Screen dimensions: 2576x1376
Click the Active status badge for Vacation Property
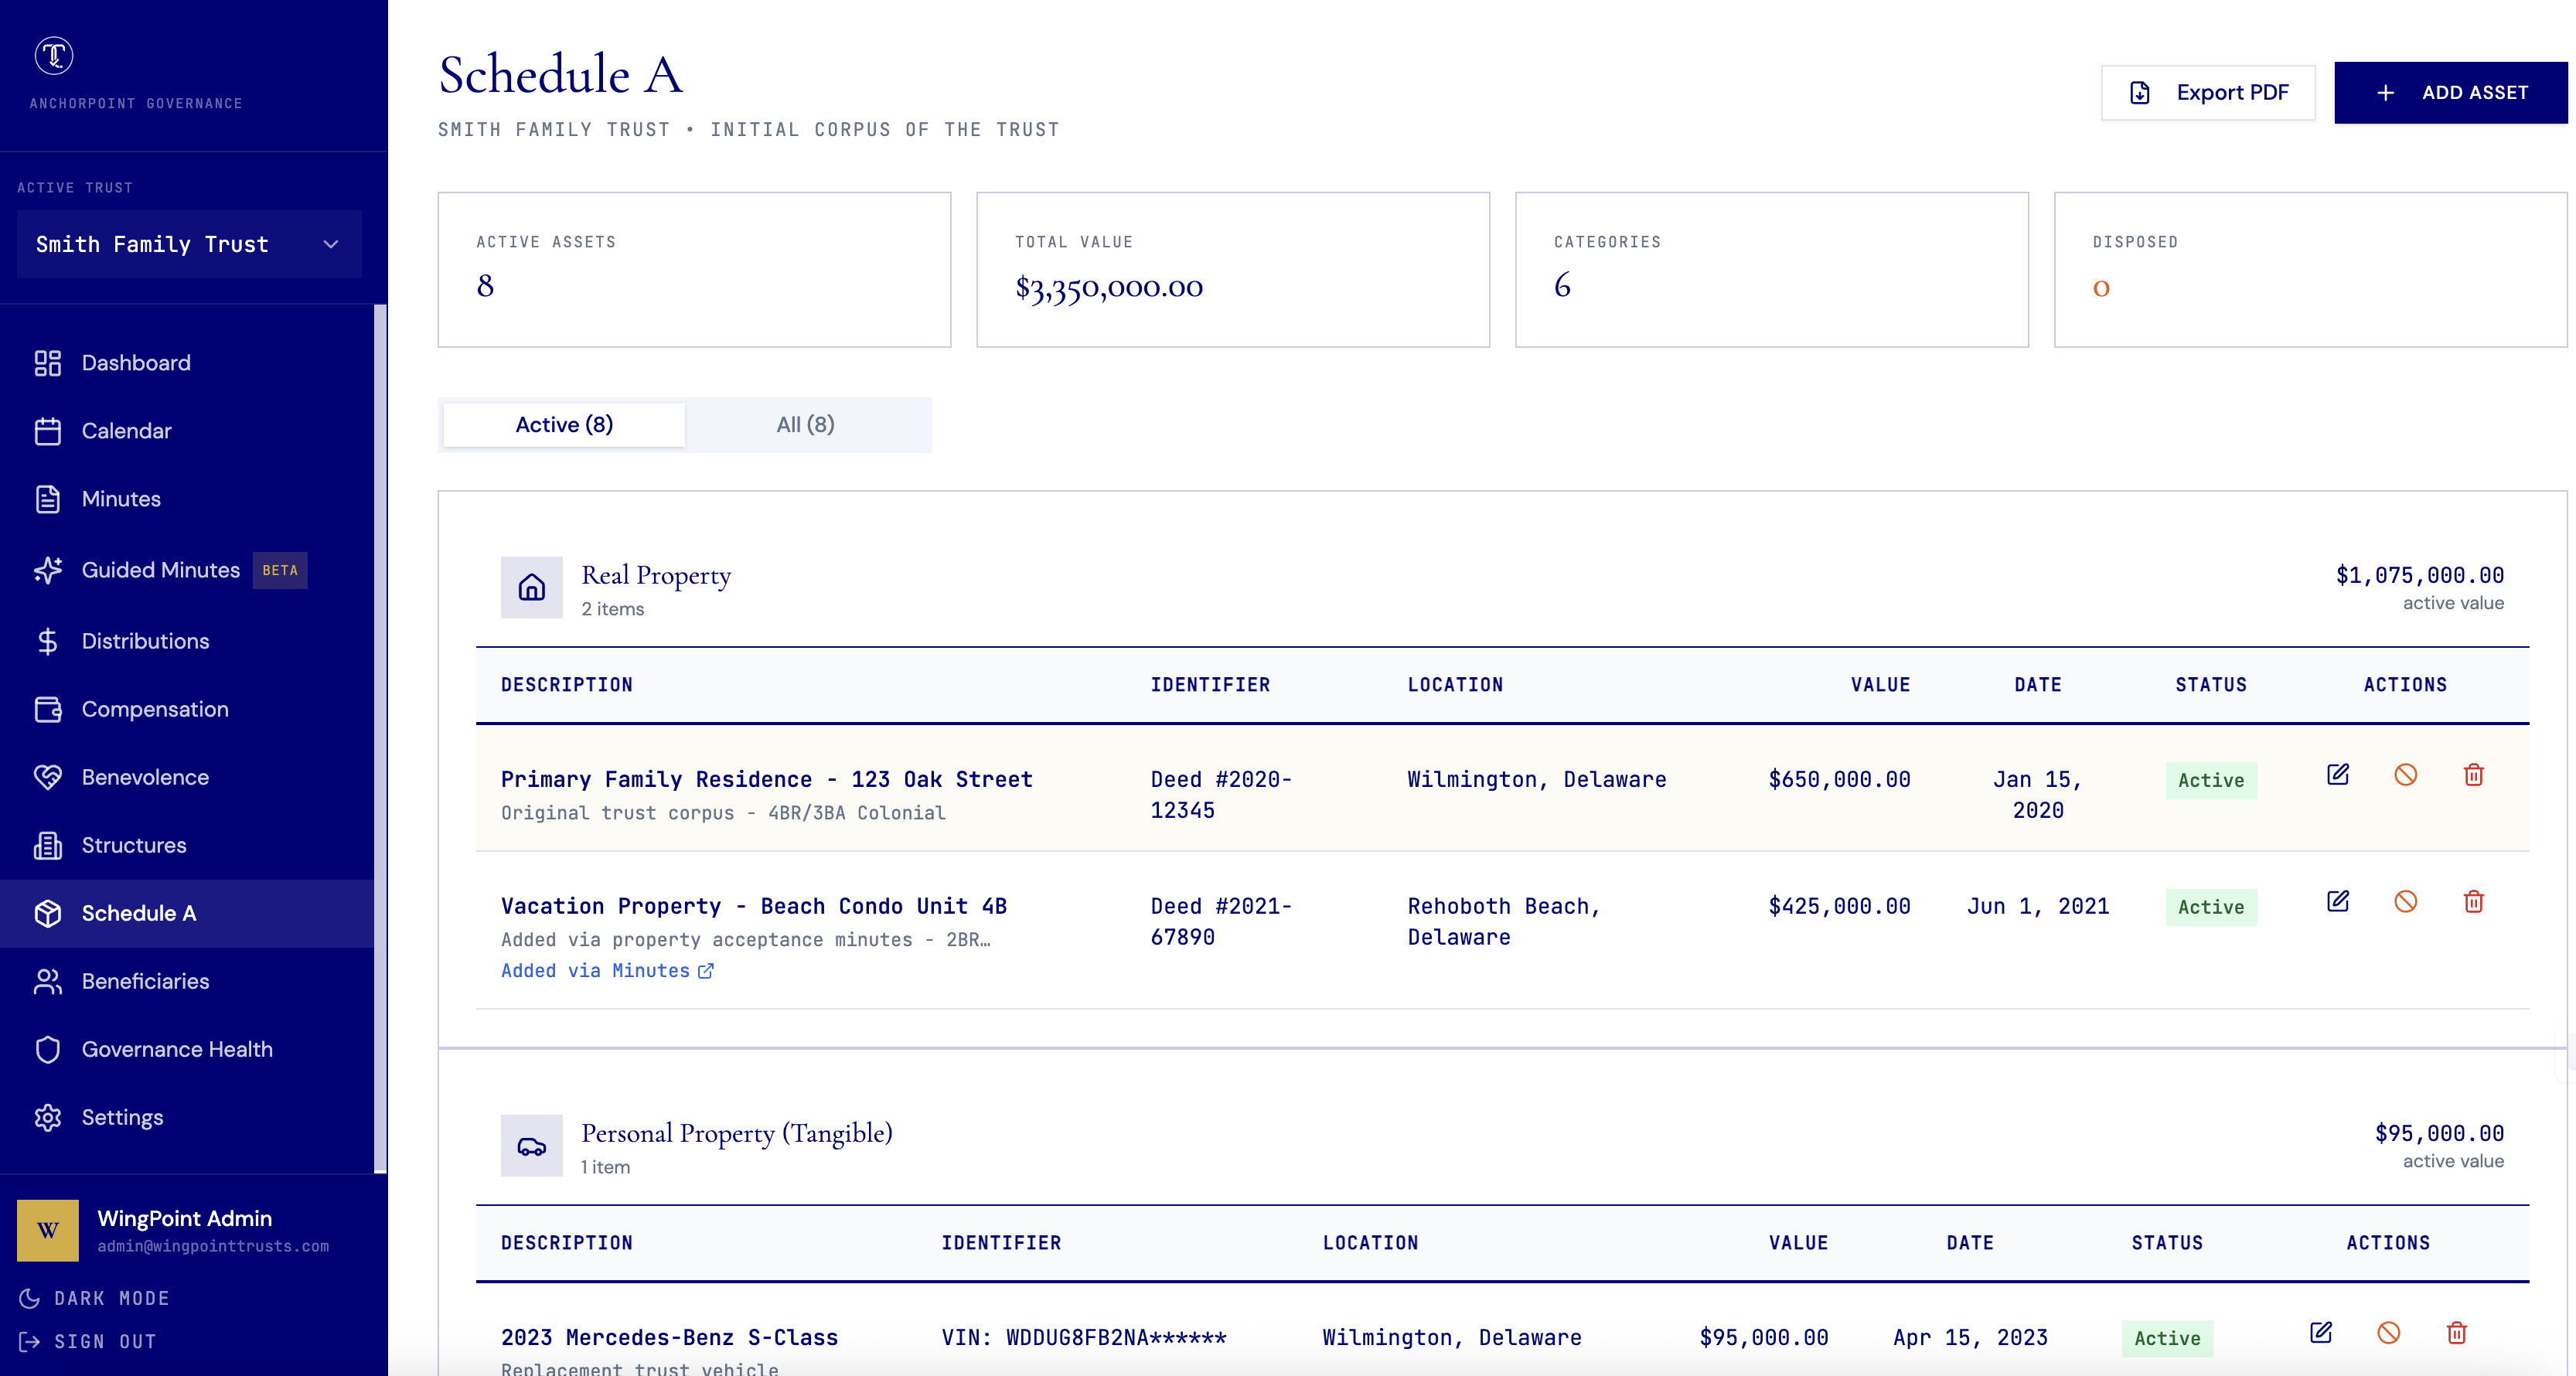coord(2211,908)
